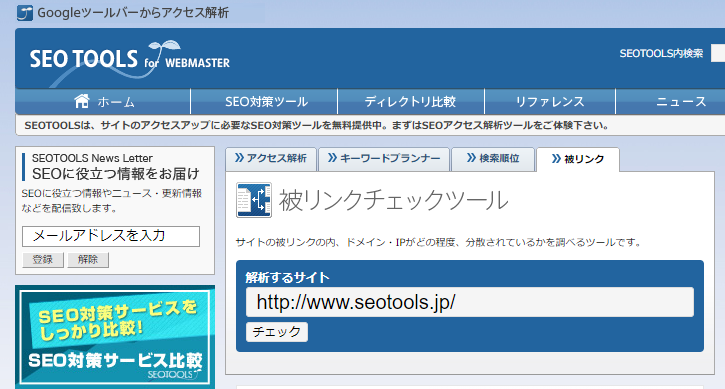Click the チェック button
This screenshot has height=389, width=725.
[277, 332]
